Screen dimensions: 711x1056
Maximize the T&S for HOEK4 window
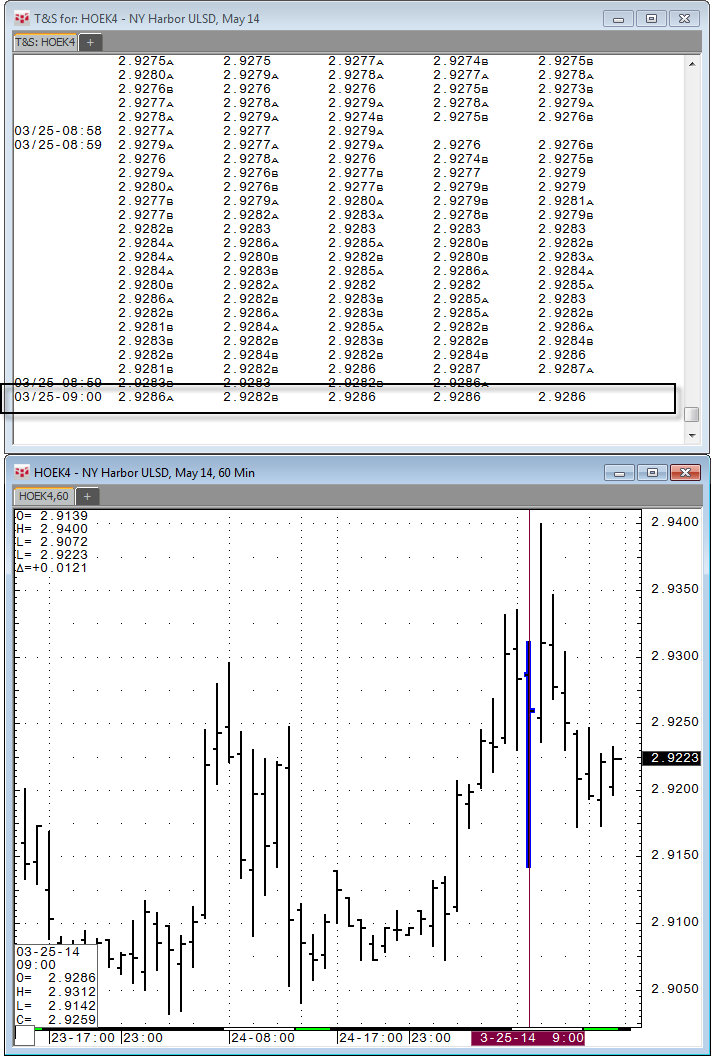[651, 18]
